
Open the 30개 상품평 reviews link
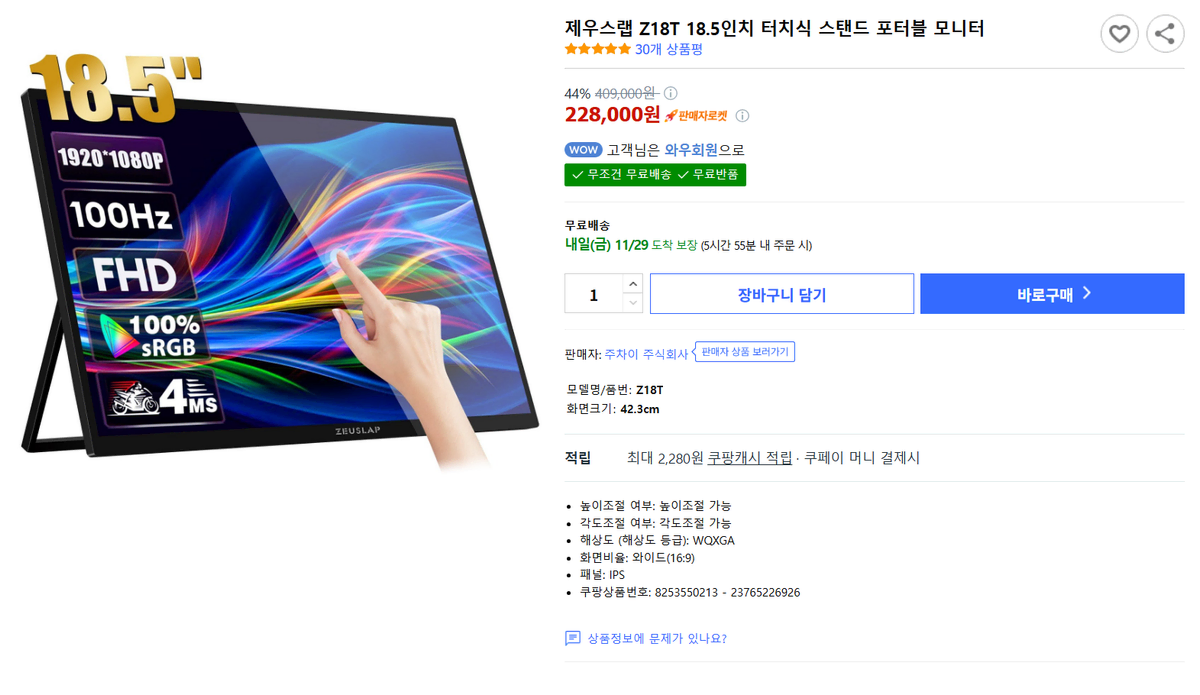[x=669, y=49]
